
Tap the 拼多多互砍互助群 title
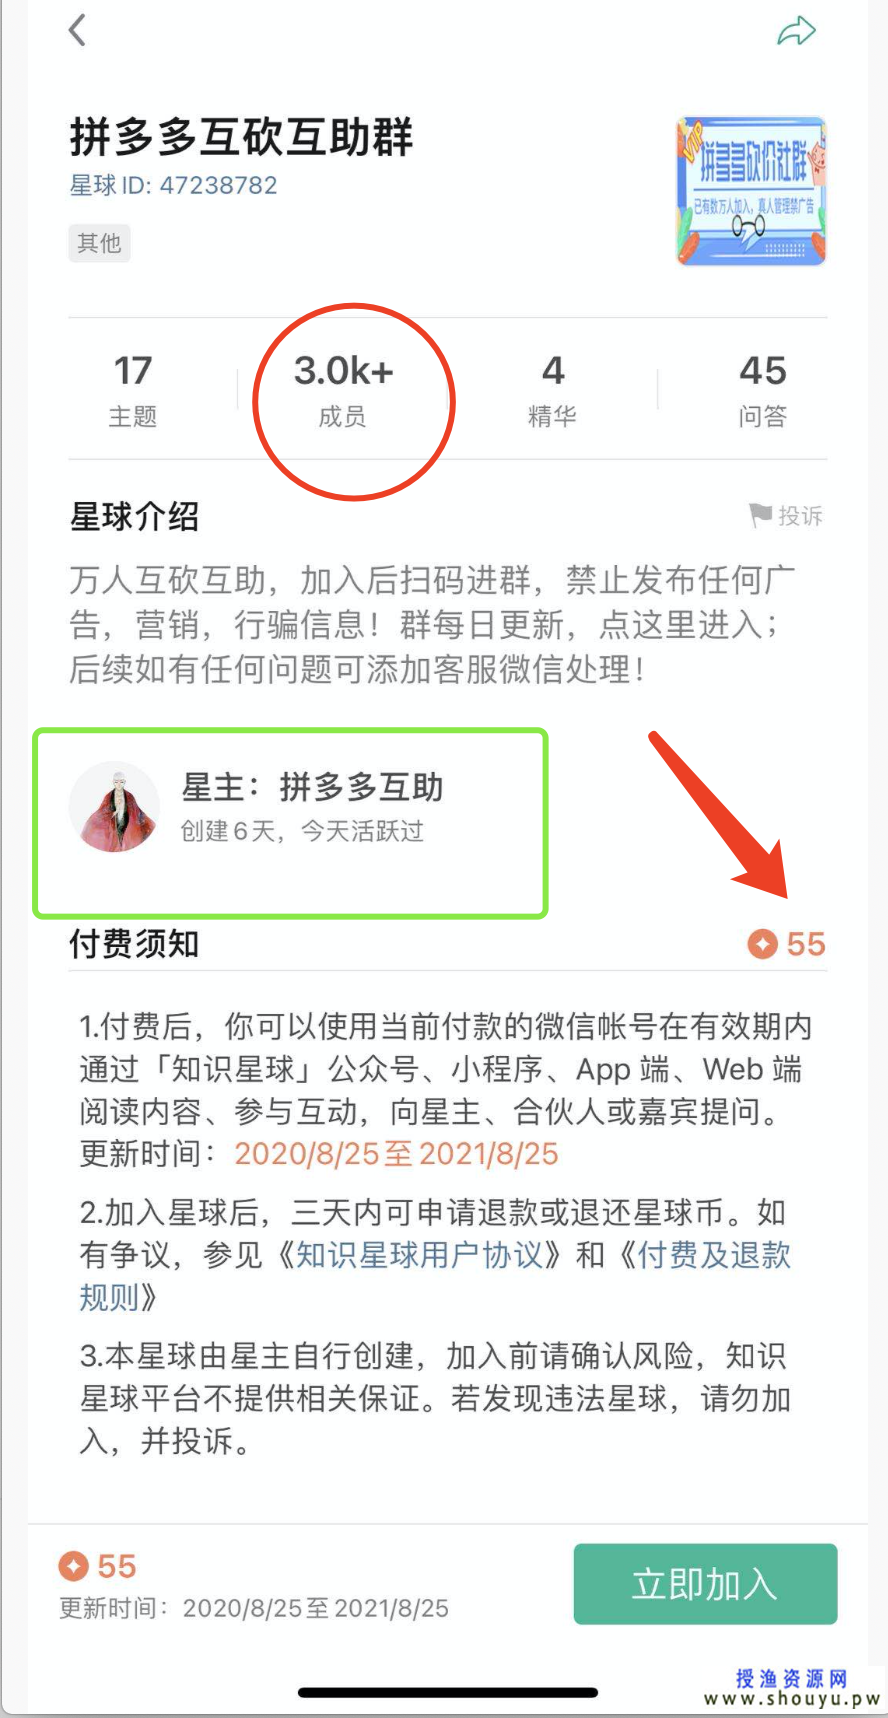pos(241,137)
